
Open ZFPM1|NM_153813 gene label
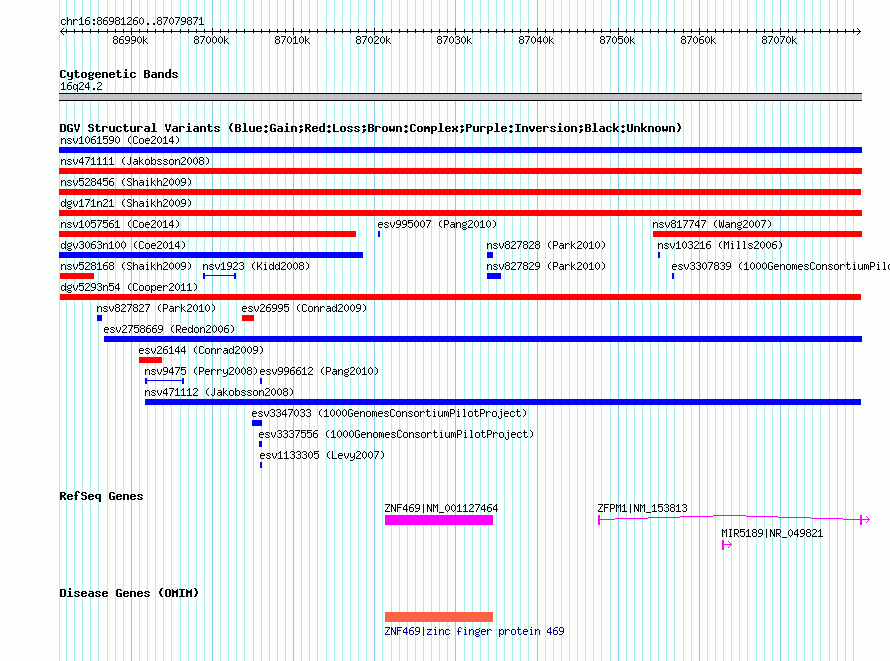(x=642, y=508)
